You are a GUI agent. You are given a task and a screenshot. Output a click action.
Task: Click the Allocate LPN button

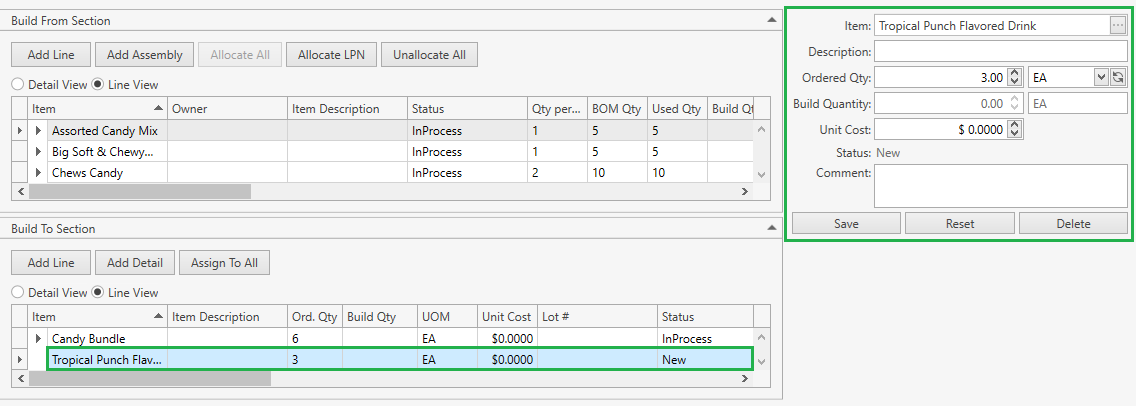[331, 55]
